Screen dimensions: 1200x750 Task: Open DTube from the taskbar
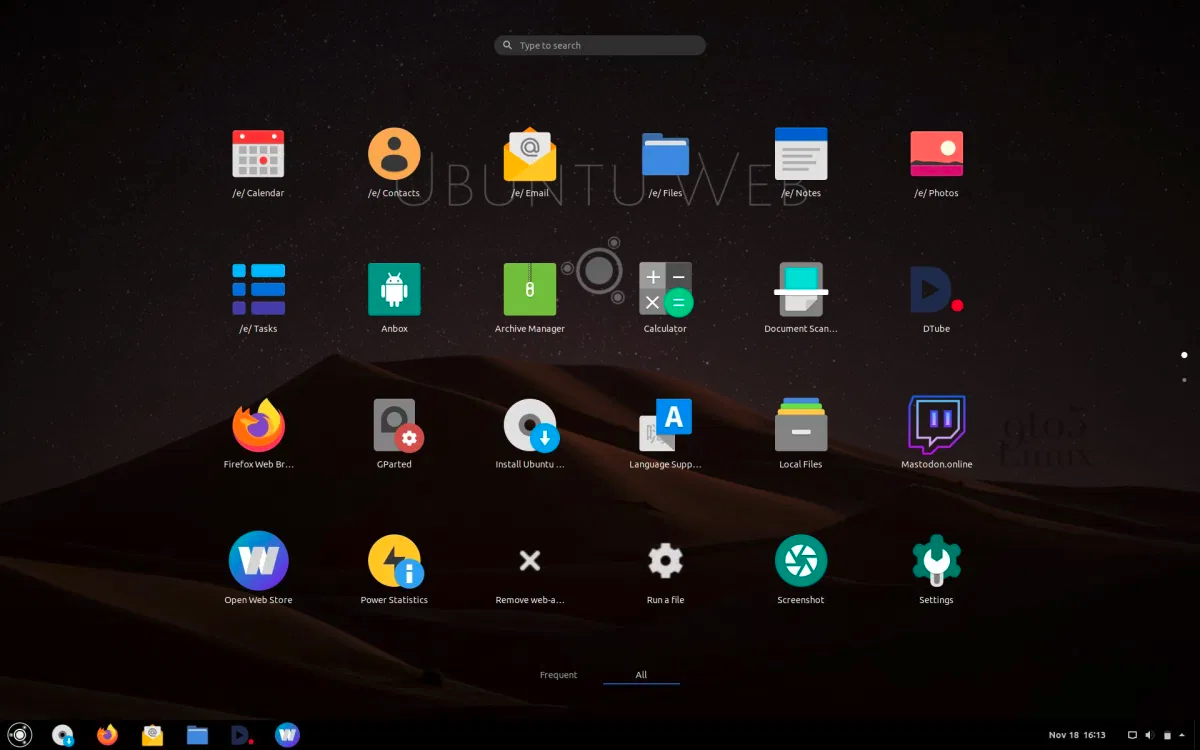[241, 735]
